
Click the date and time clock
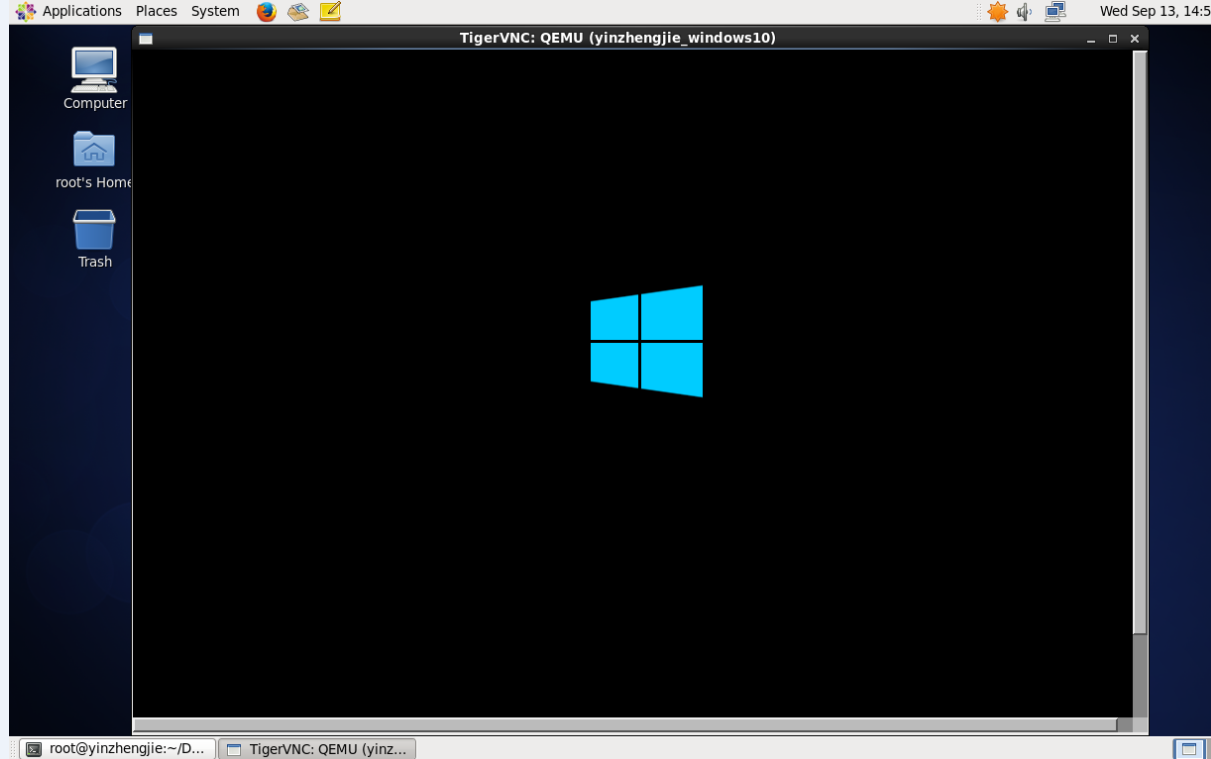pyautogui.click(x=1154, y=11)
